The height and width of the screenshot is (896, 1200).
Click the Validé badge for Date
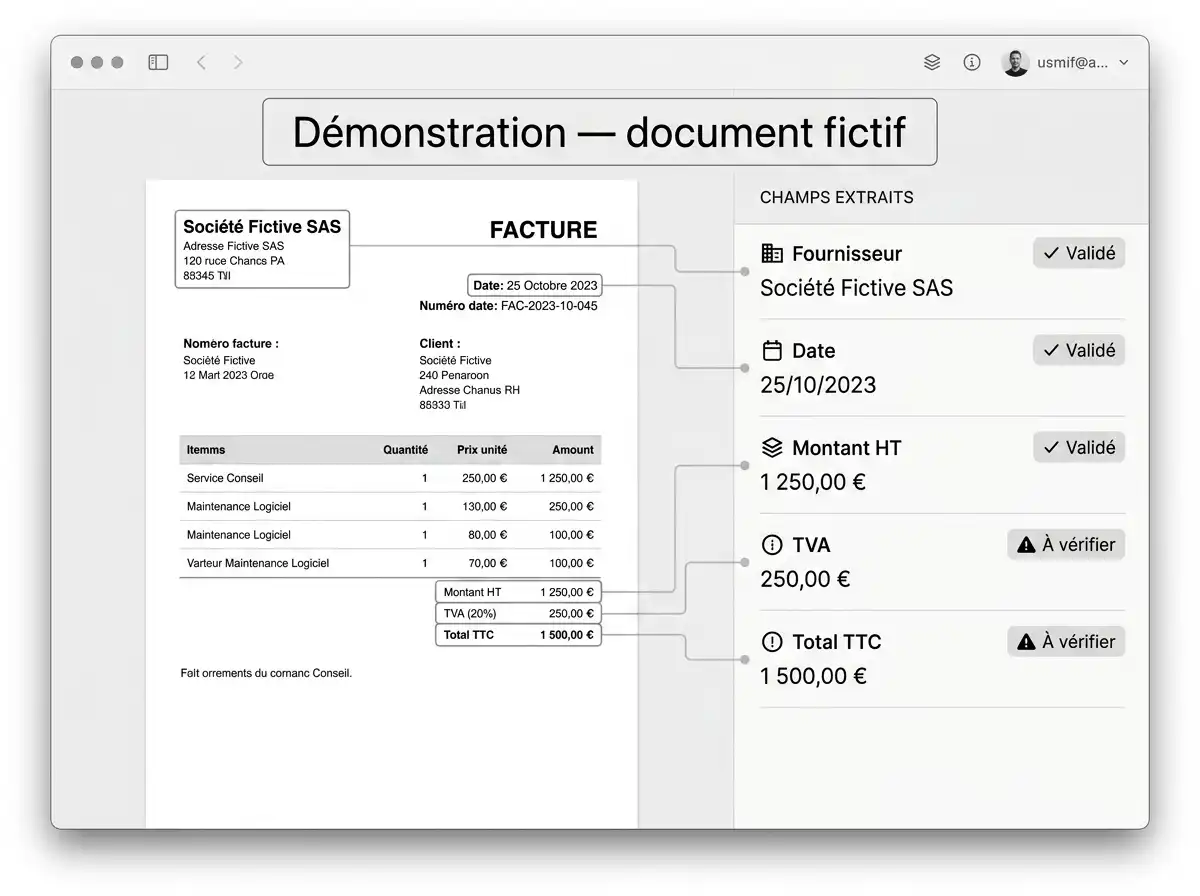click(1079, 350)
